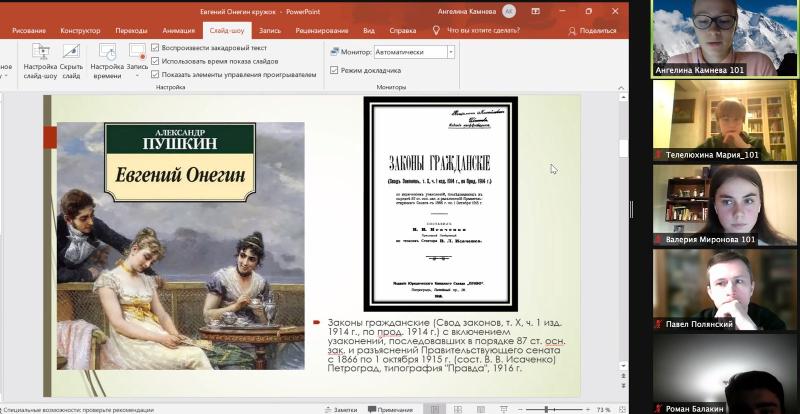
Task: Click the account avatar for Ангелина Камнева
Action: click(x=509, y=11)
